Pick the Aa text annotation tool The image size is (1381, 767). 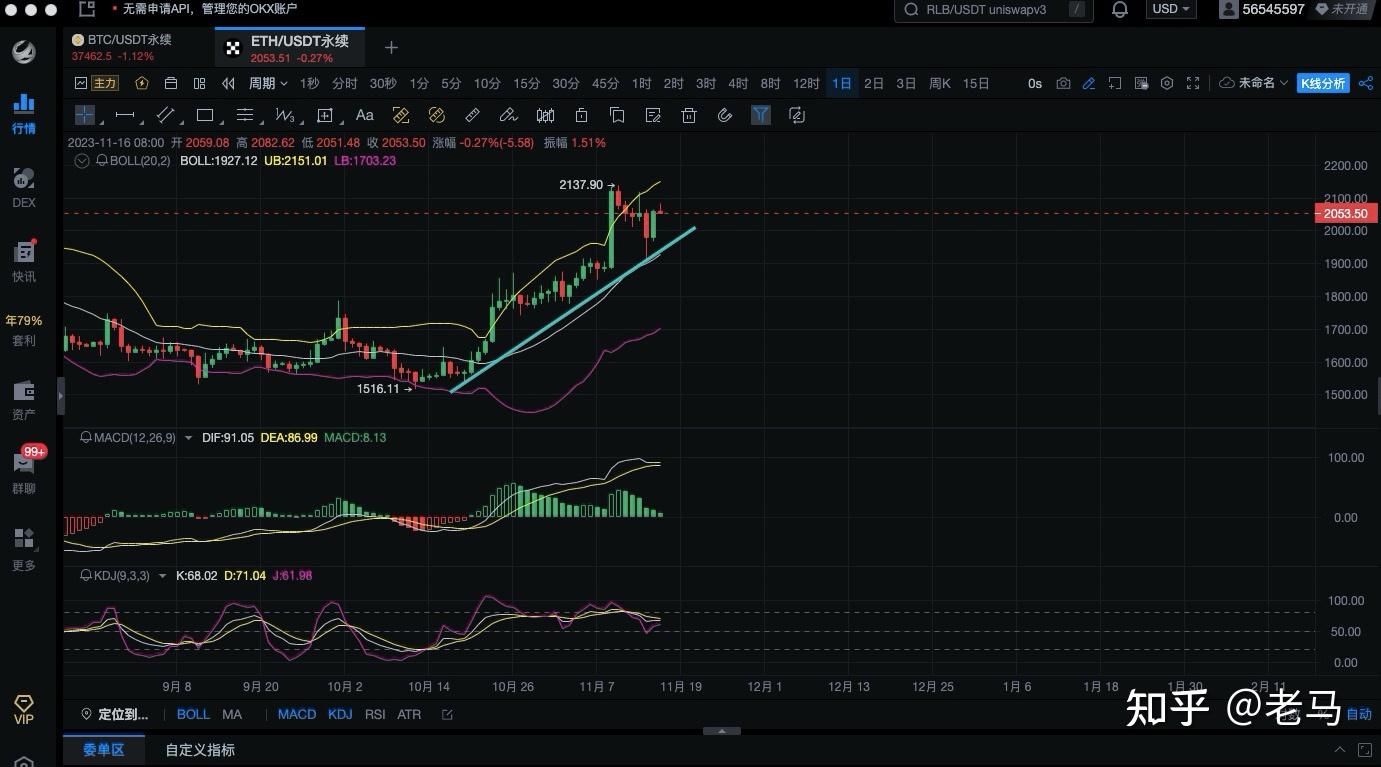click(365, 115)
